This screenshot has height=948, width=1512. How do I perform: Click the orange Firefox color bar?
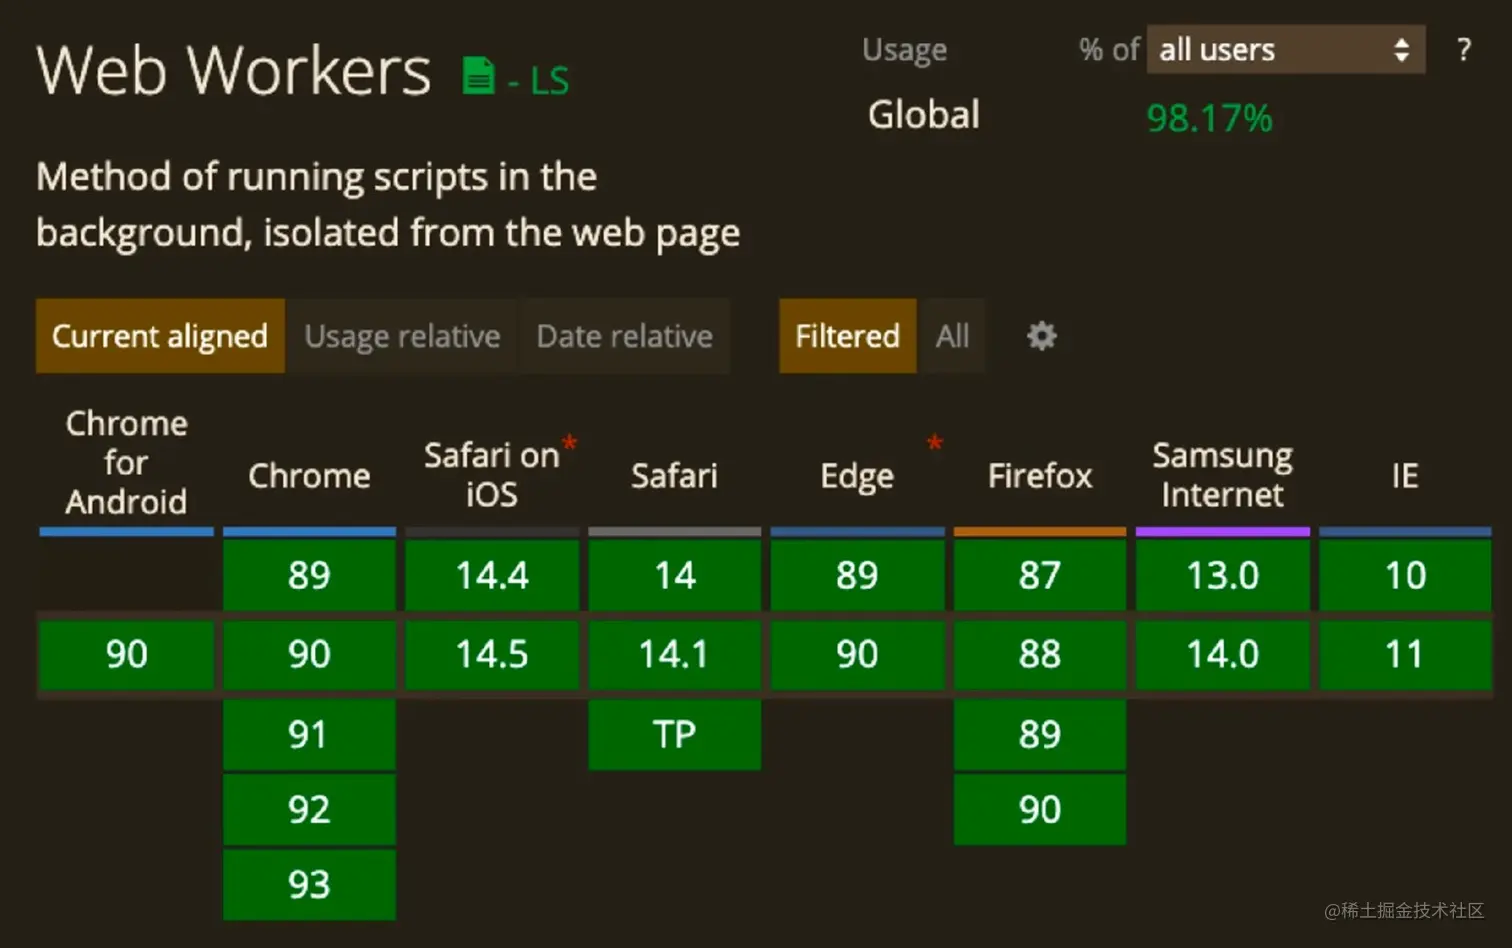click(x=1039, y=531)
